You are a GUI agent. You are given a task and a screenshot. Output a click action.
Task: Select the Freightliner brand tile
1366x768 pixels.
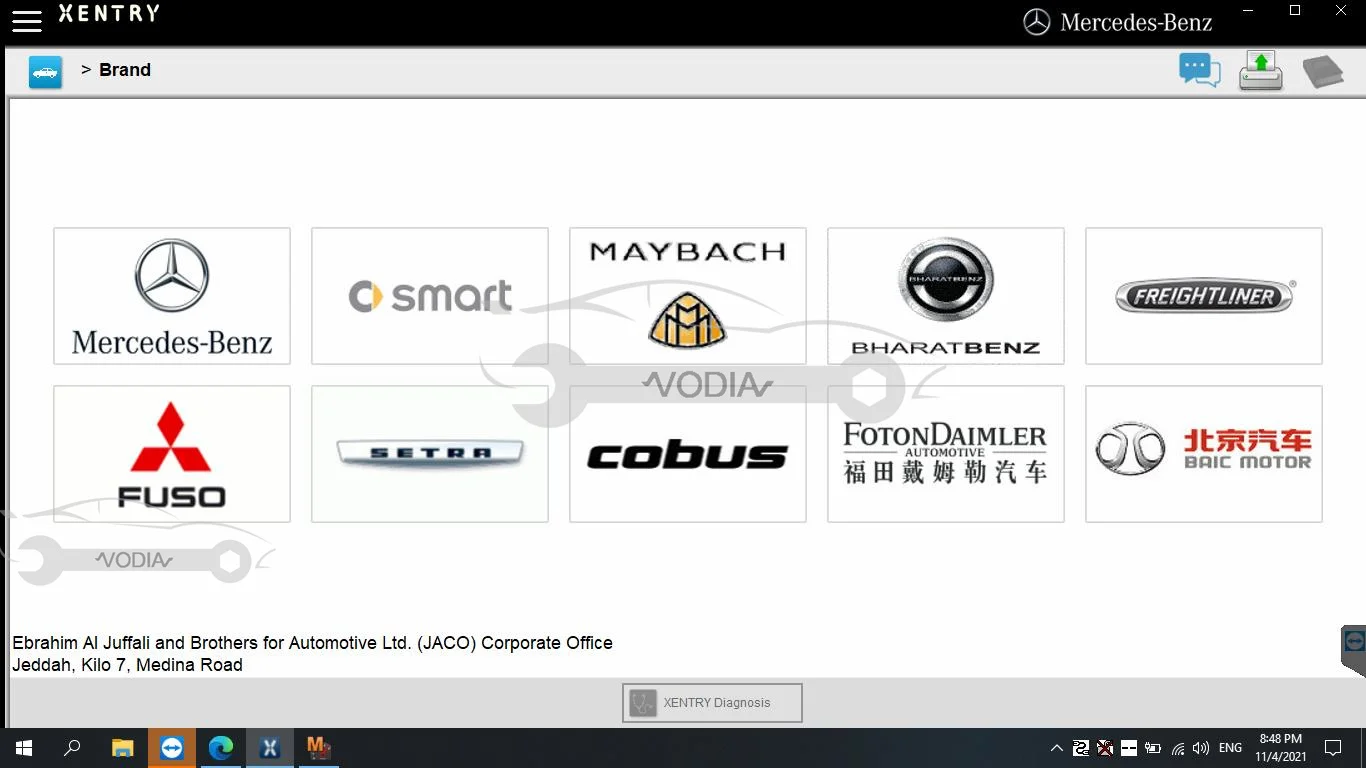pyautogui.click(x=1204, y=296)
